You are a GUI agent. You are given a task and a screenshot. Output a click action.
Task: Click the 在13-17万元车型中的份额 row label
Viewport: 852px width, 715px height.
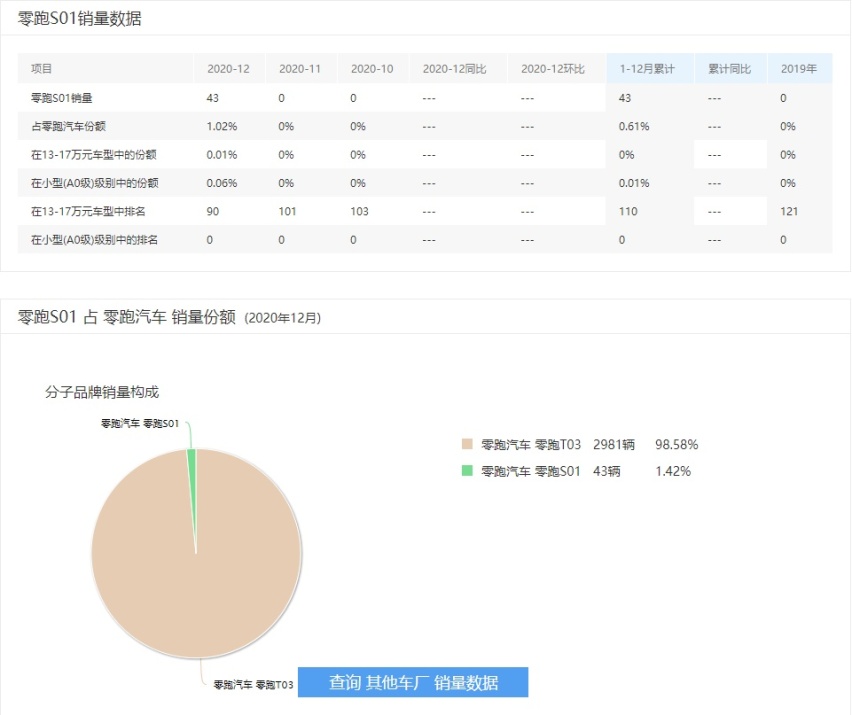93,155
